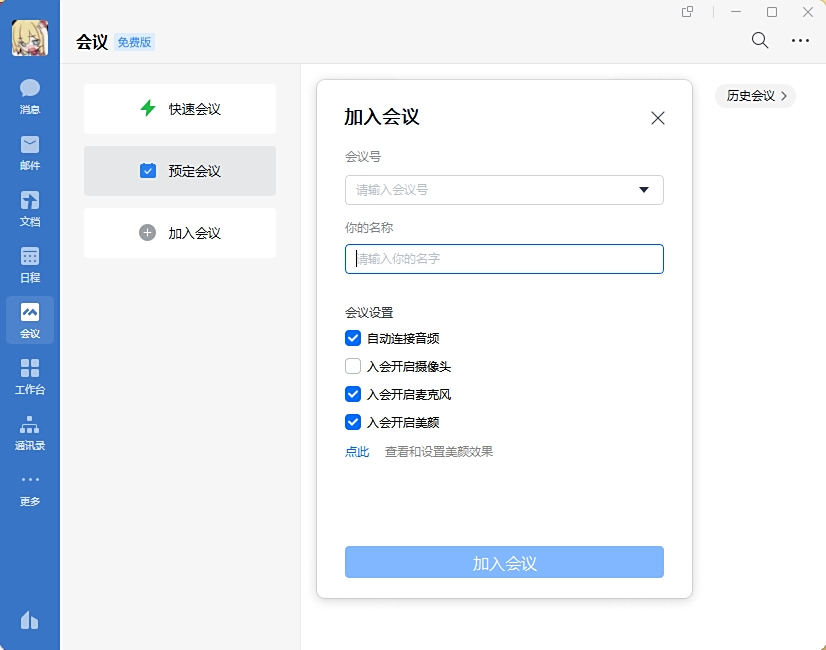The height and width of the screenshot is (650, 826).
Task: Click the search magnifier icon
Action: pos(759,41)
